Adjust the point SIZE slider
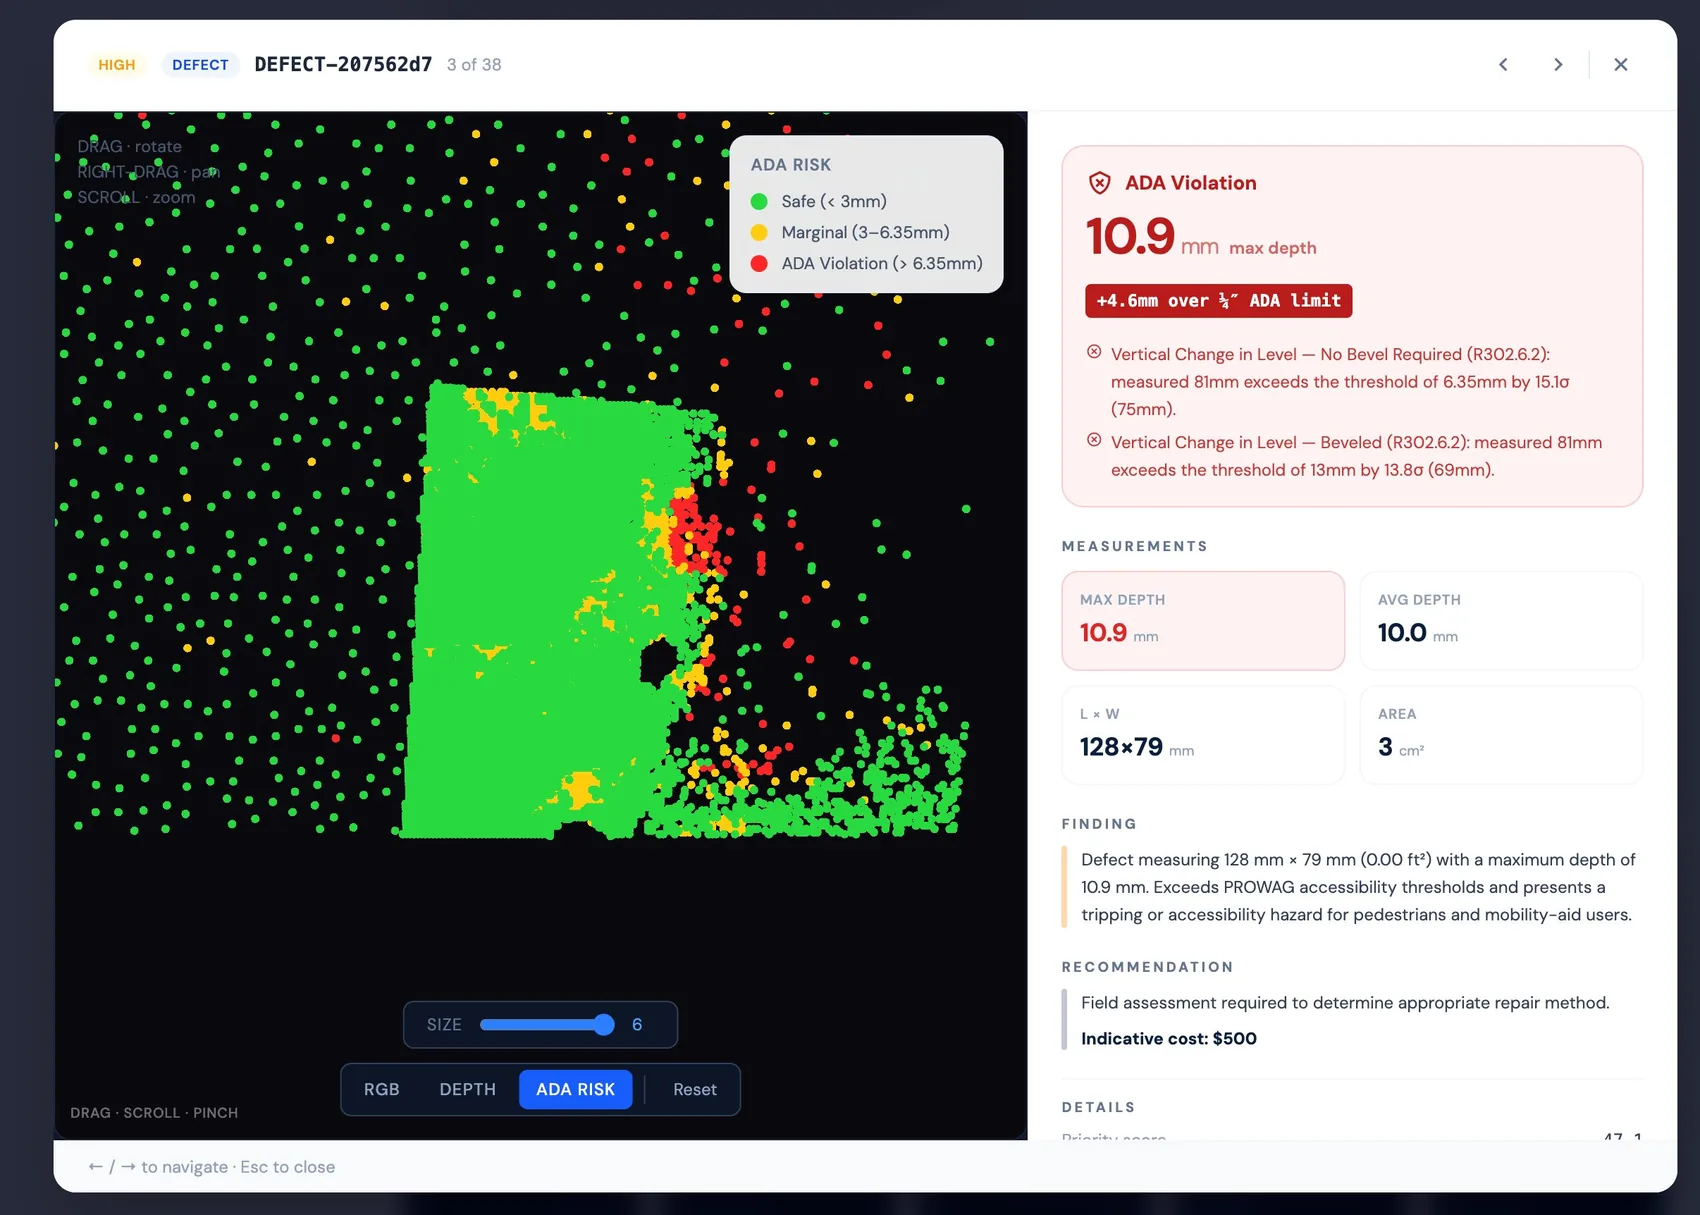Screen dimensions: 1700x1215 [x=546, y=1024]
